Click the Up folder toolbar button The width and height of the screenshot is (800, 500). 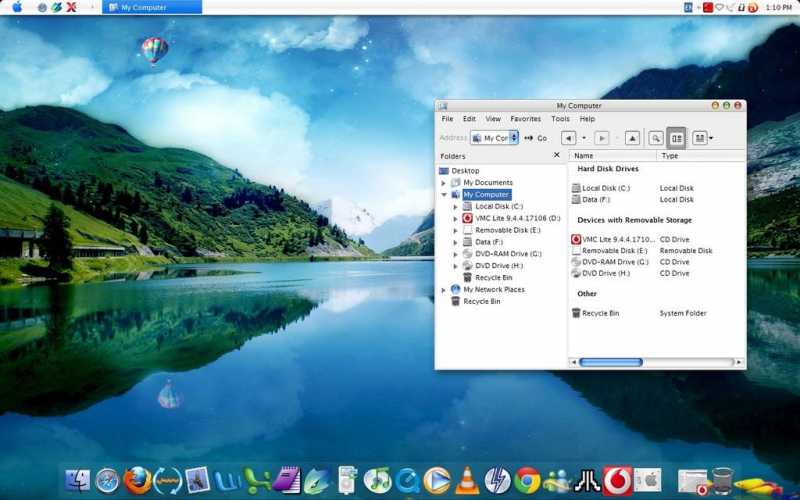point(632,138)
